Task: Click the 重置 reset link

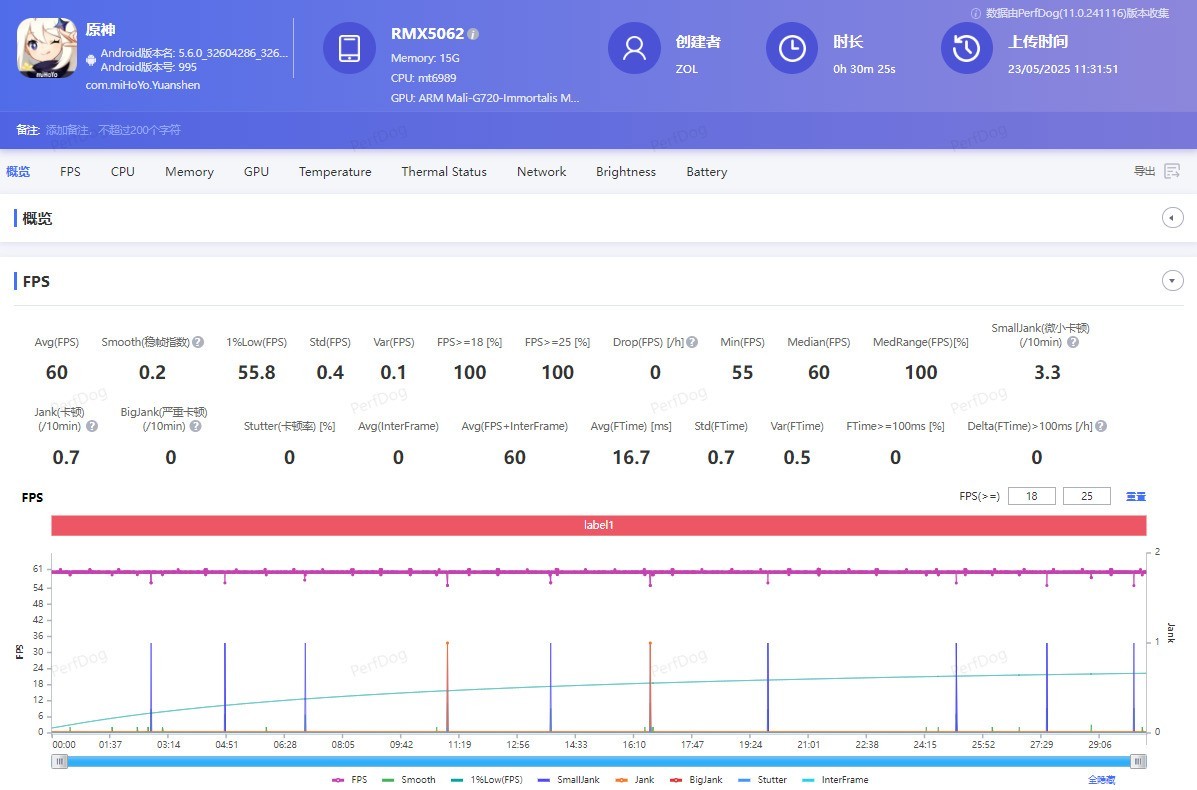Action: coord(1136,497)
